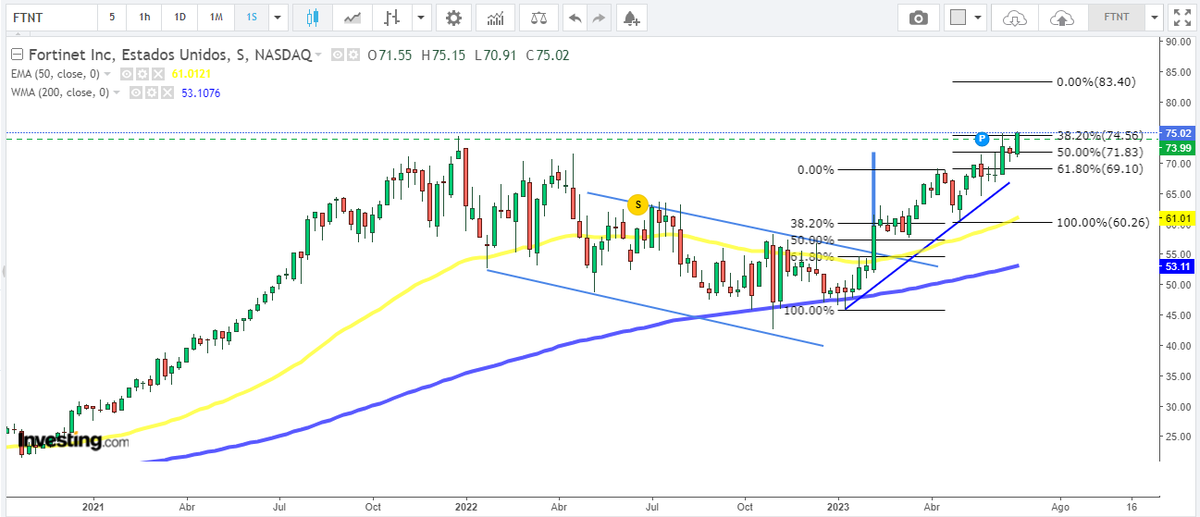Toggle visibility eye for Fortinet series
The height and width of the screenshot is (517, 1200).
[x=338, y=55]
